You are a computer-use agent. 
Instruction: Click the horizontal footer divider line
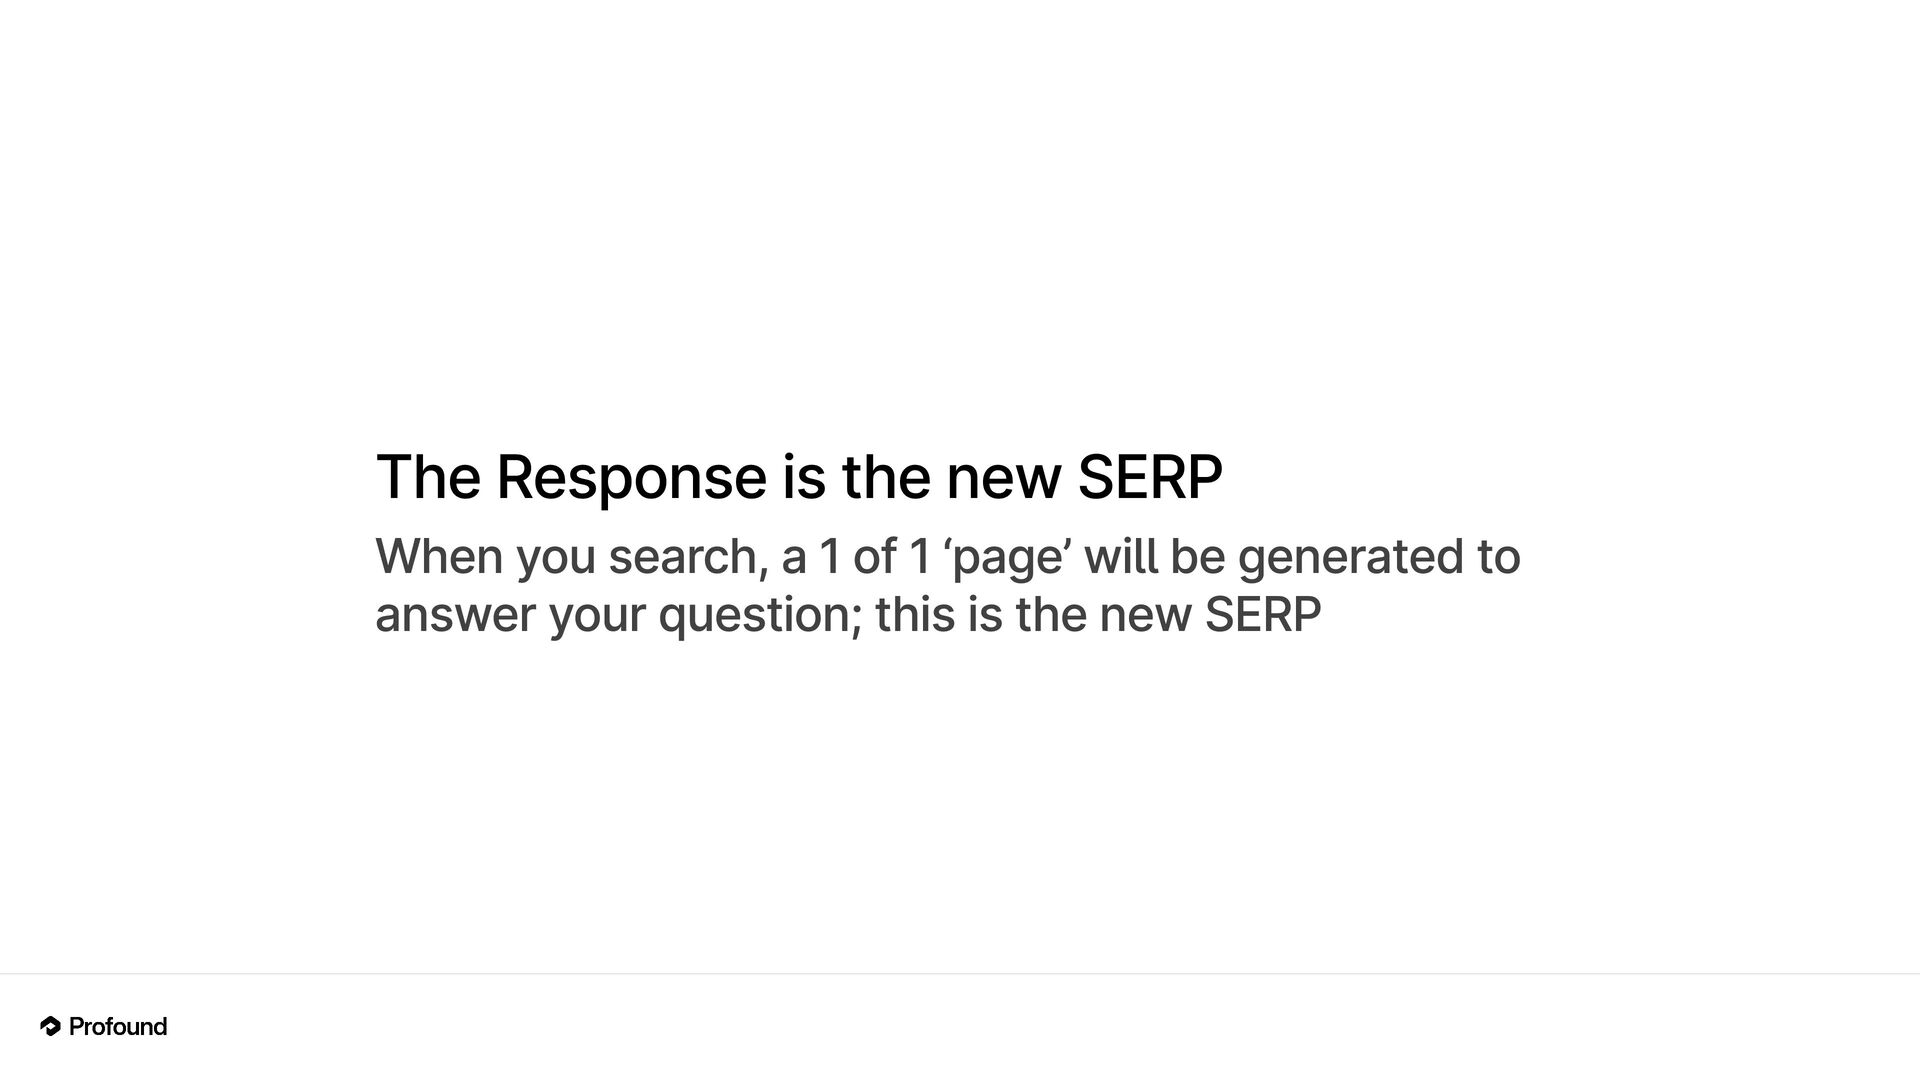[960, 974]
